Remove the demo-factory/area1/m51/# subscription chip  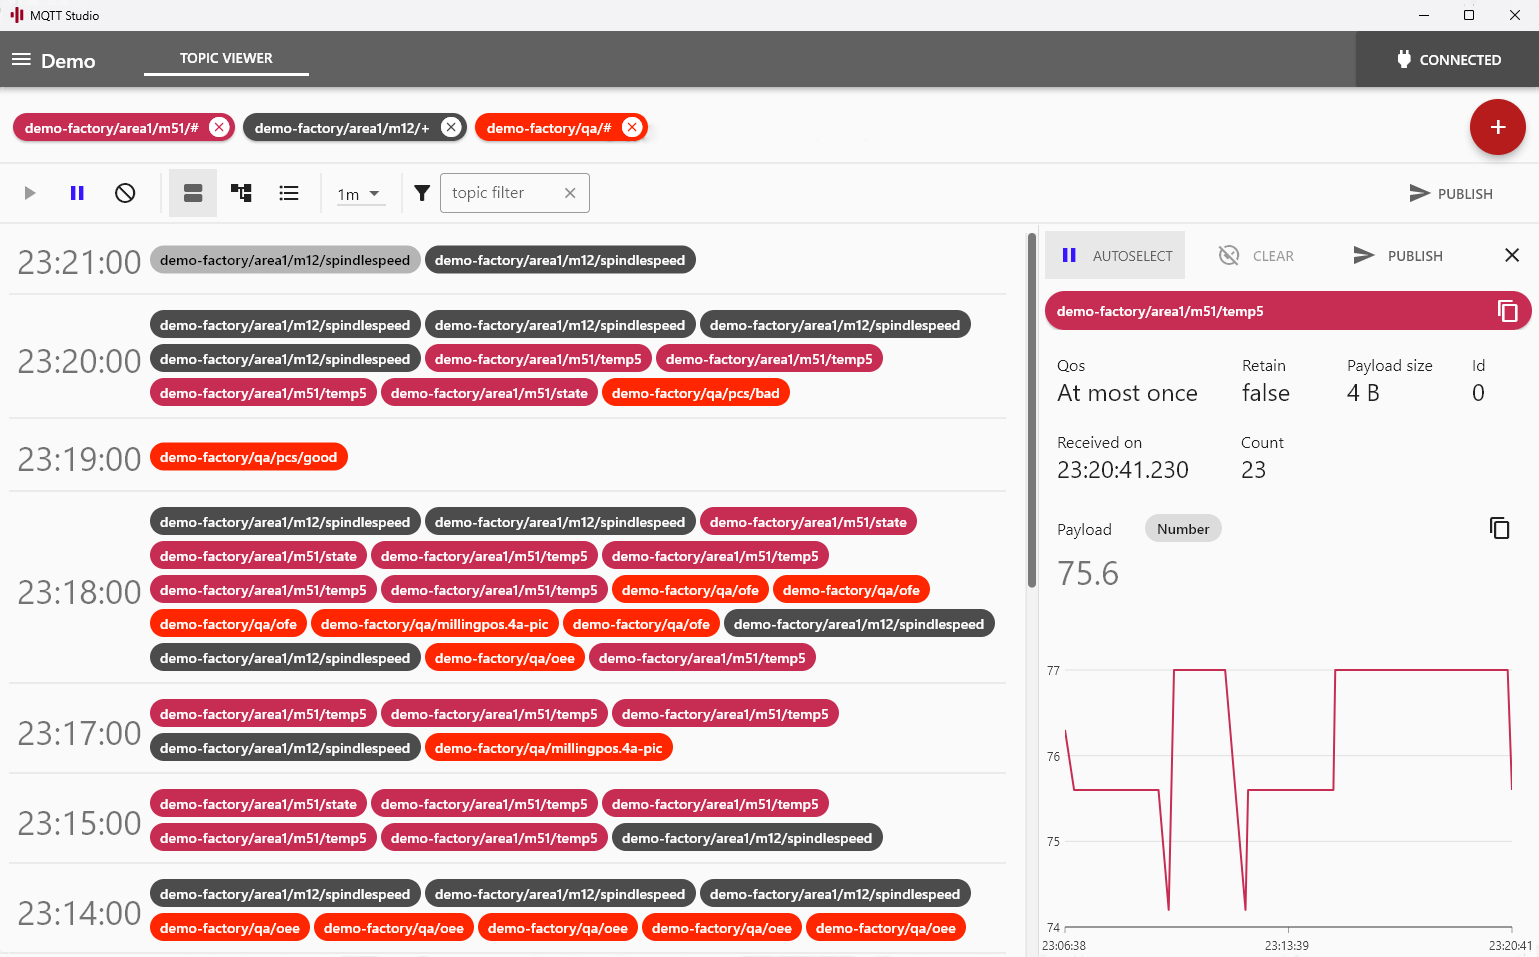click(x=219, y=127)
